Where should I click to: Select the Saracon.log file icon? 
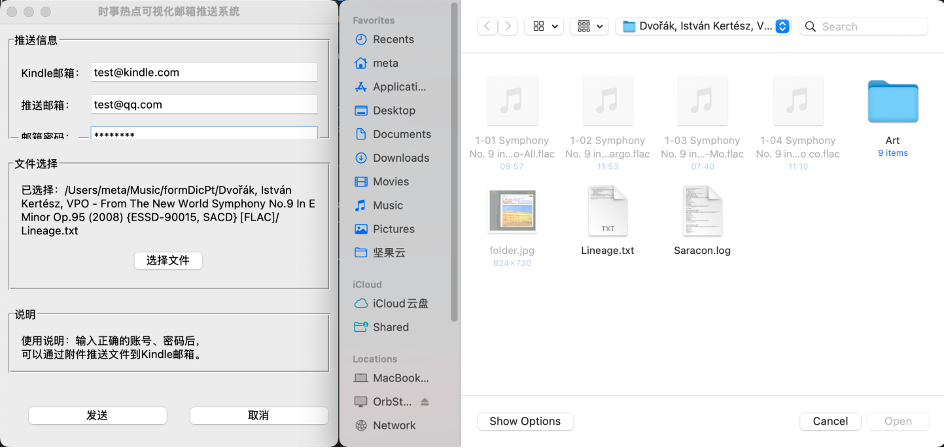click(702, 212)
